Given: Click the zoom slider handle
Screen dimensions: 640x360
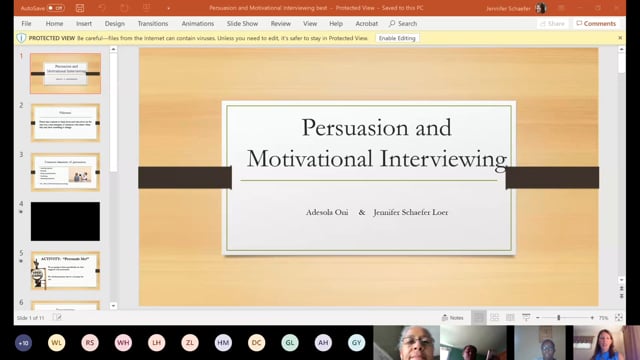Looking at the screenshot, I should (559, 318).
